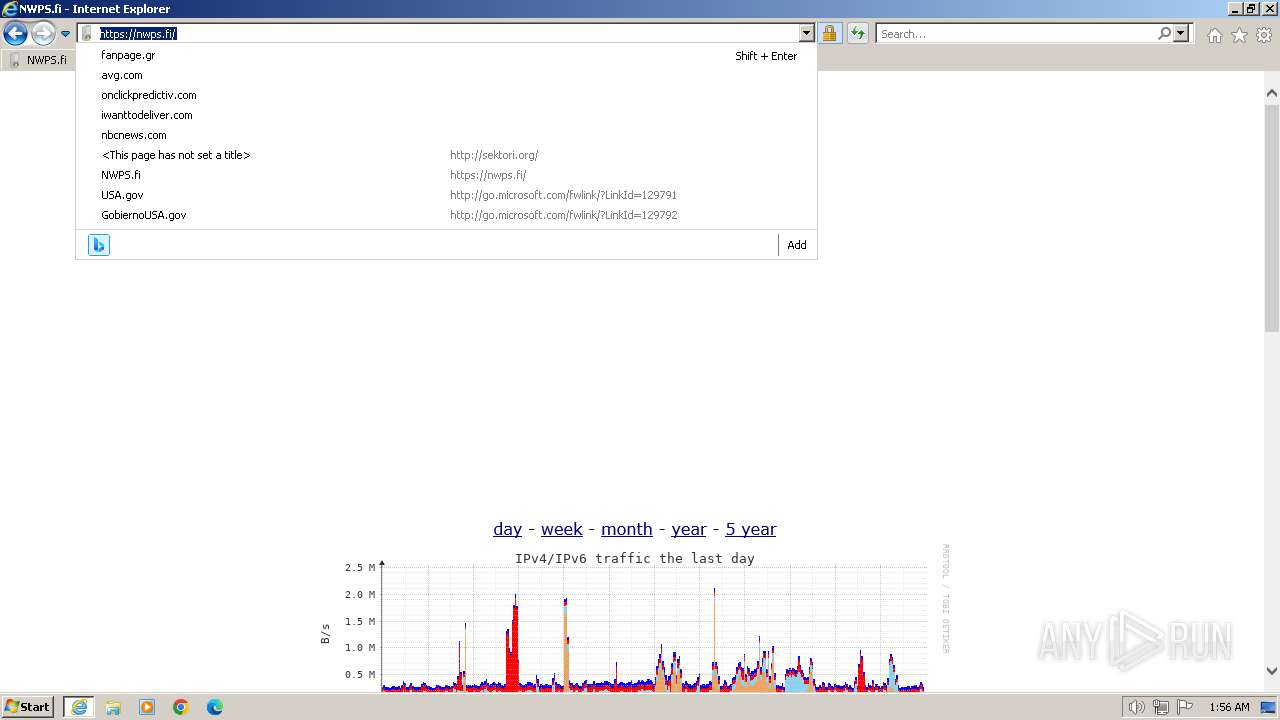
Task: Click the scrollbar down arrow
Action: 1272,671
